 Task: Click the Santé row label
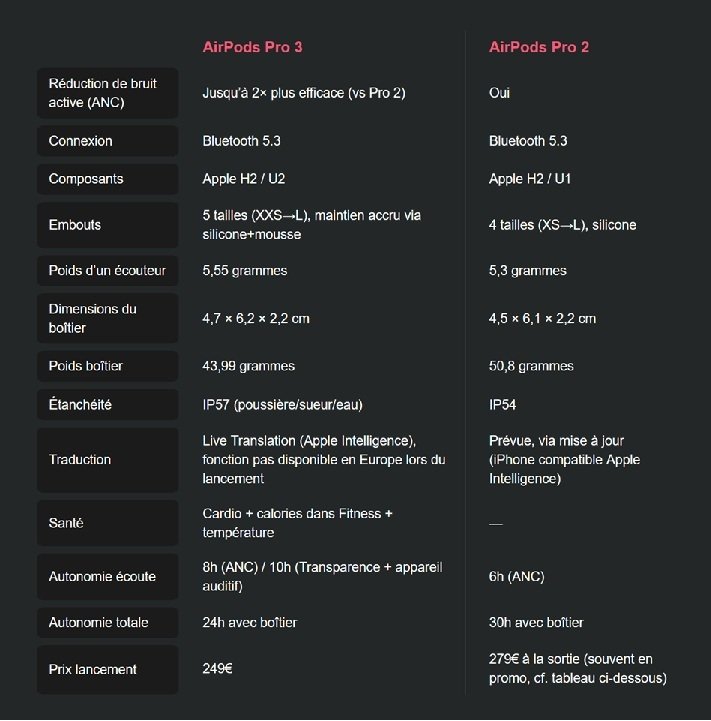[x=66, y=523]
